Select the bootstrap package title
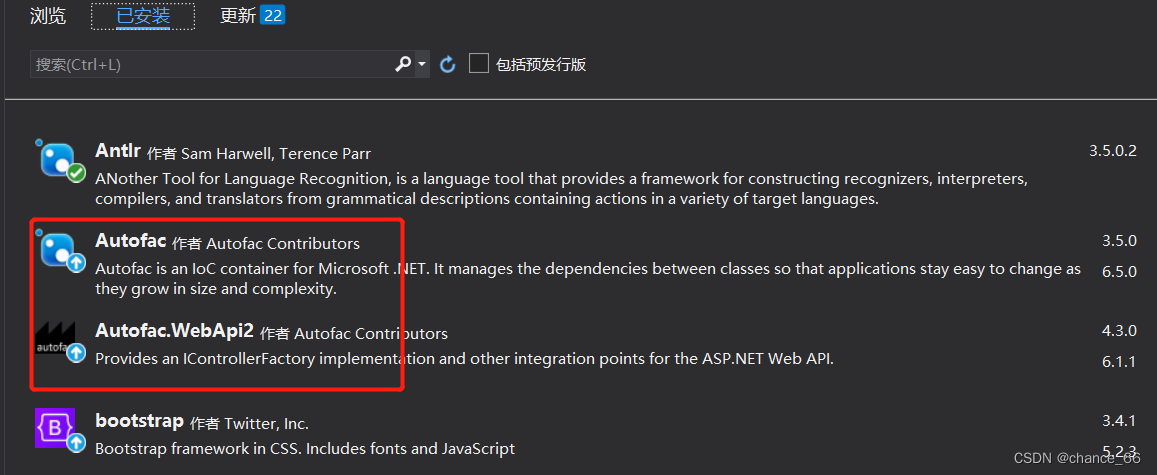The height and width of the screenshot is (475, 1157). click(139, 421)
